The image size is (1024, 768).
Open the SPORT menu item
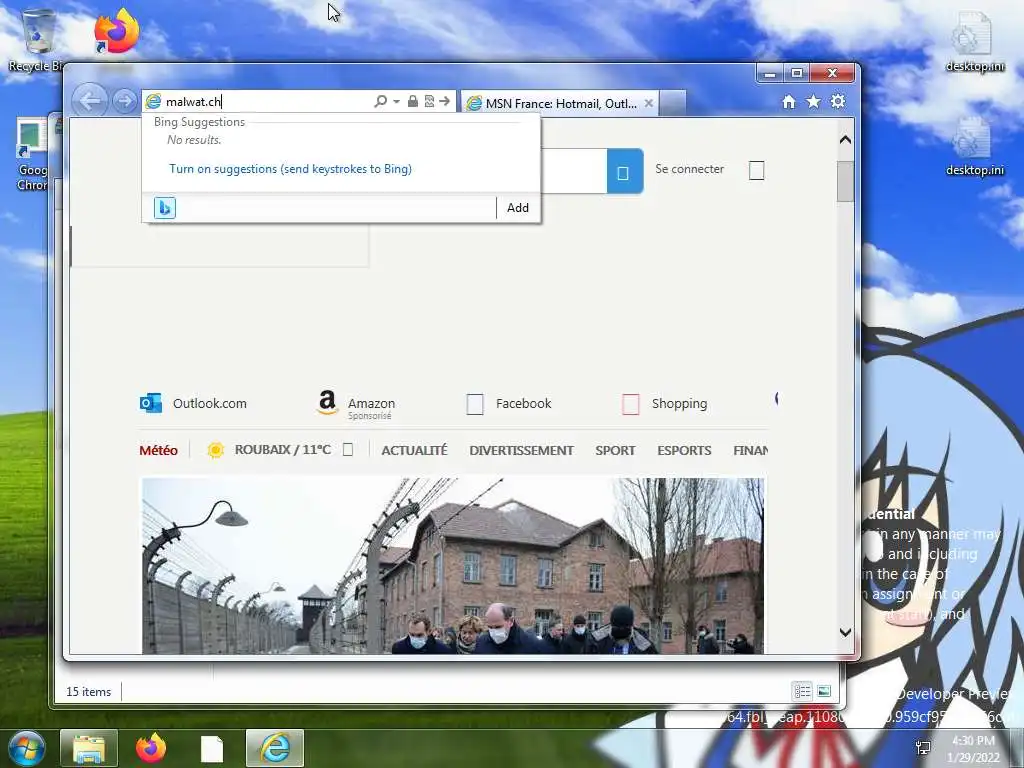[615, 451]
